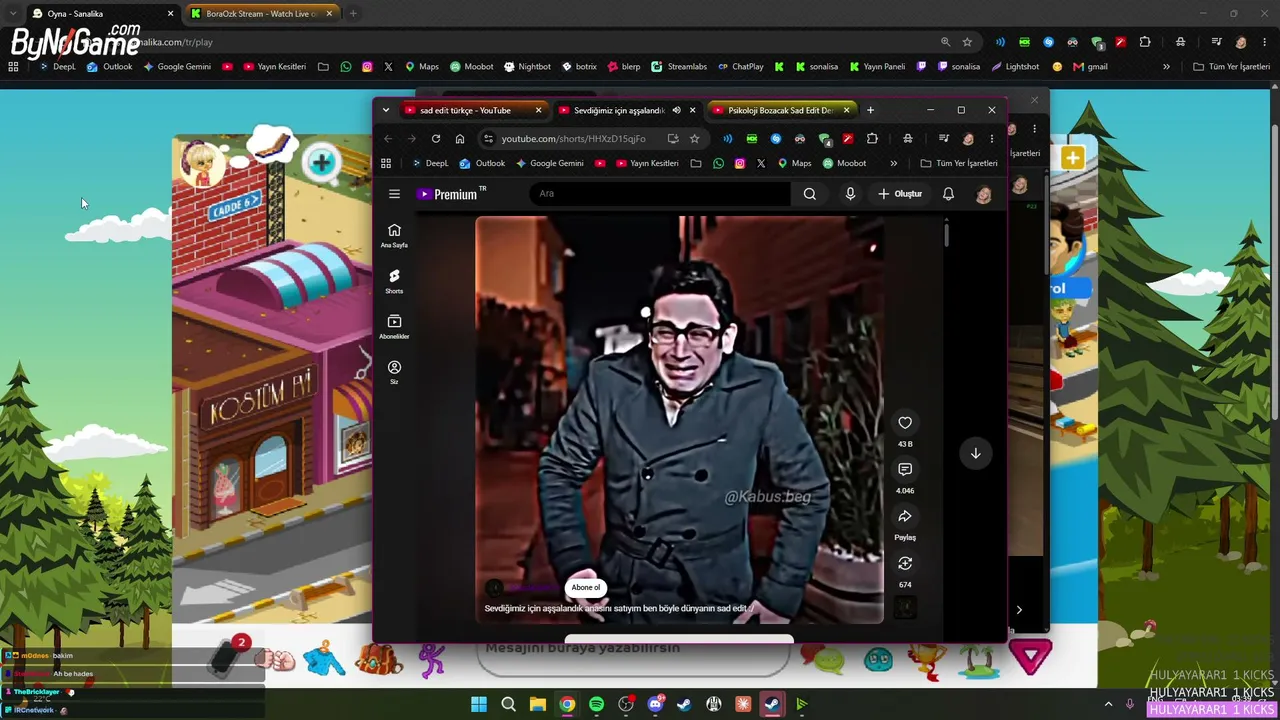The width and height of the screenshot is (1280, 720).
Task: Open Sanalika trophy icon
Action: tap(927, 660)
